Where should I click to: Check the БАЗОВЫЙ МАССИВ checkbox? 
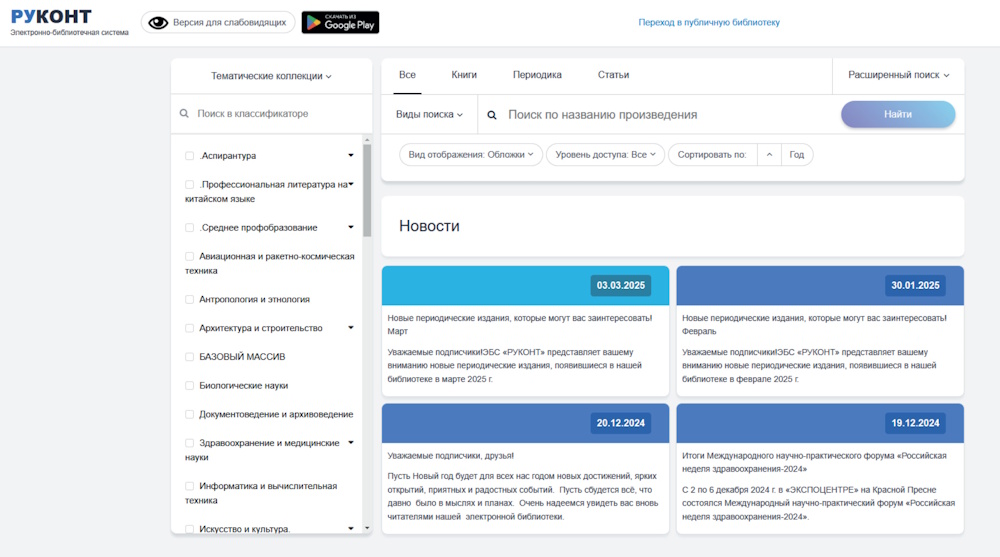point(190,357)
